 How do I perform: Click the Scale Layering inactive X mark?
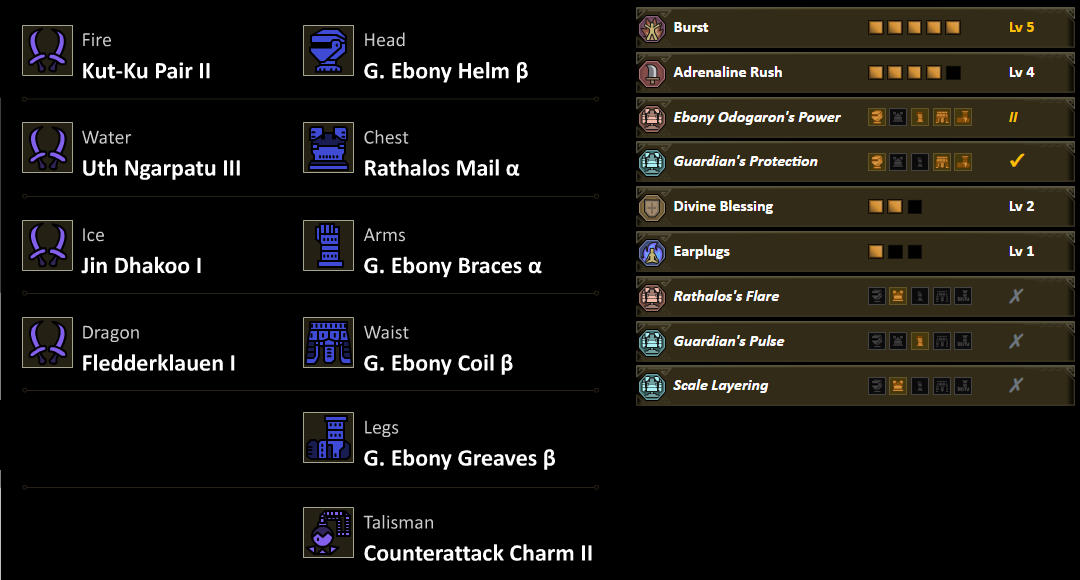(1017, 386)
